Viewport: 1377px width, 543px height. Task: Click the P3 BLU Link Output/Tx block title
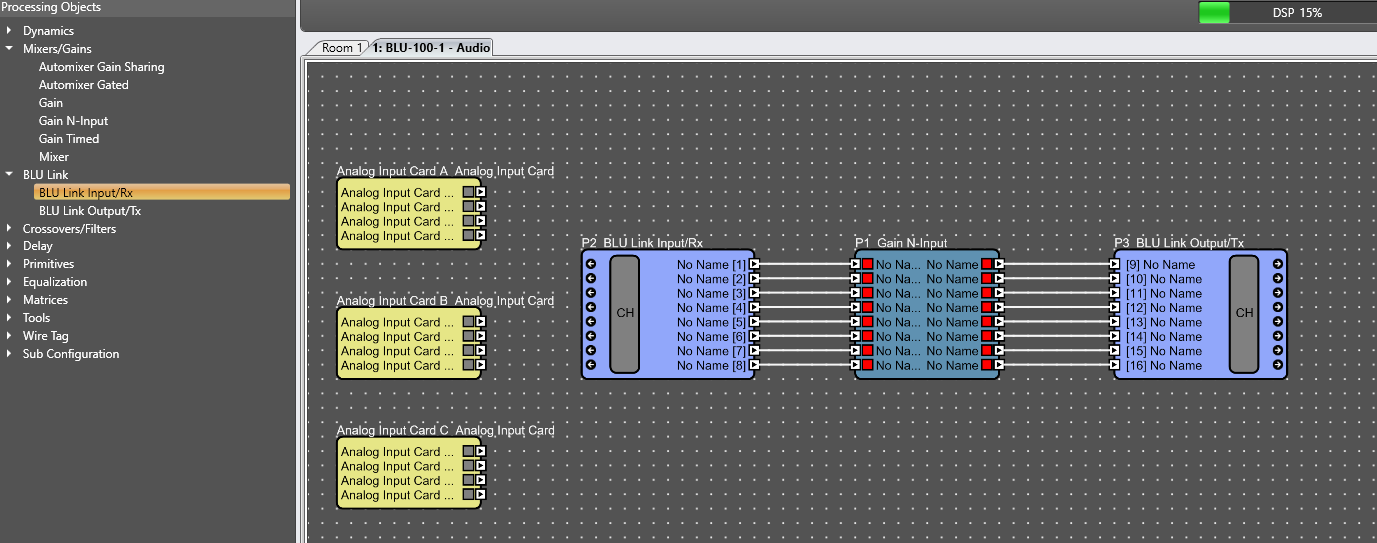click(1179, 243)
